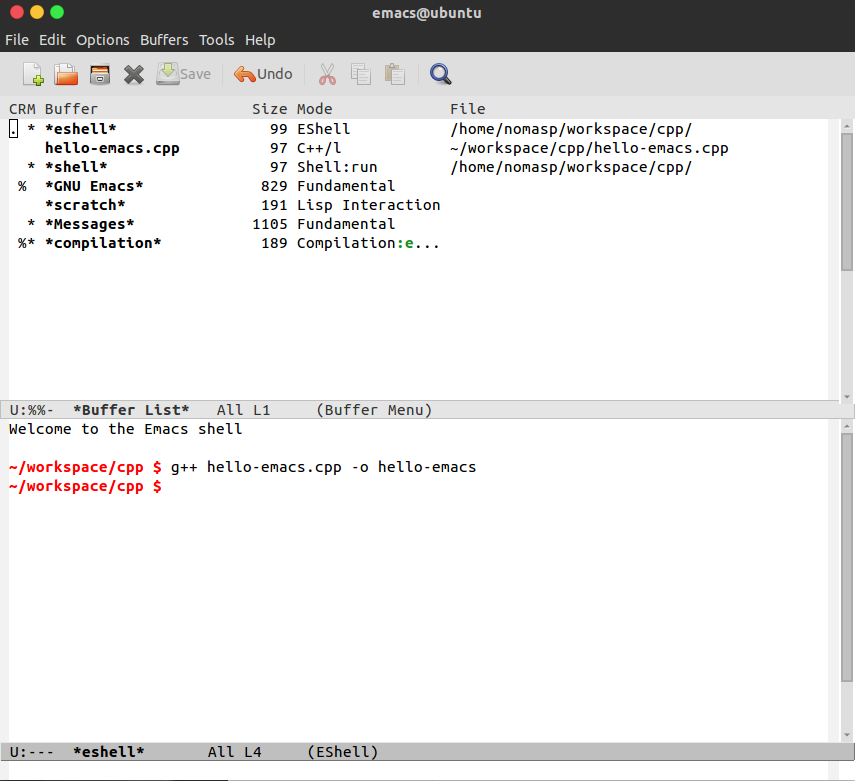Click the Copy toolbar icon
The image size is (855, 781).
(360, 74)
